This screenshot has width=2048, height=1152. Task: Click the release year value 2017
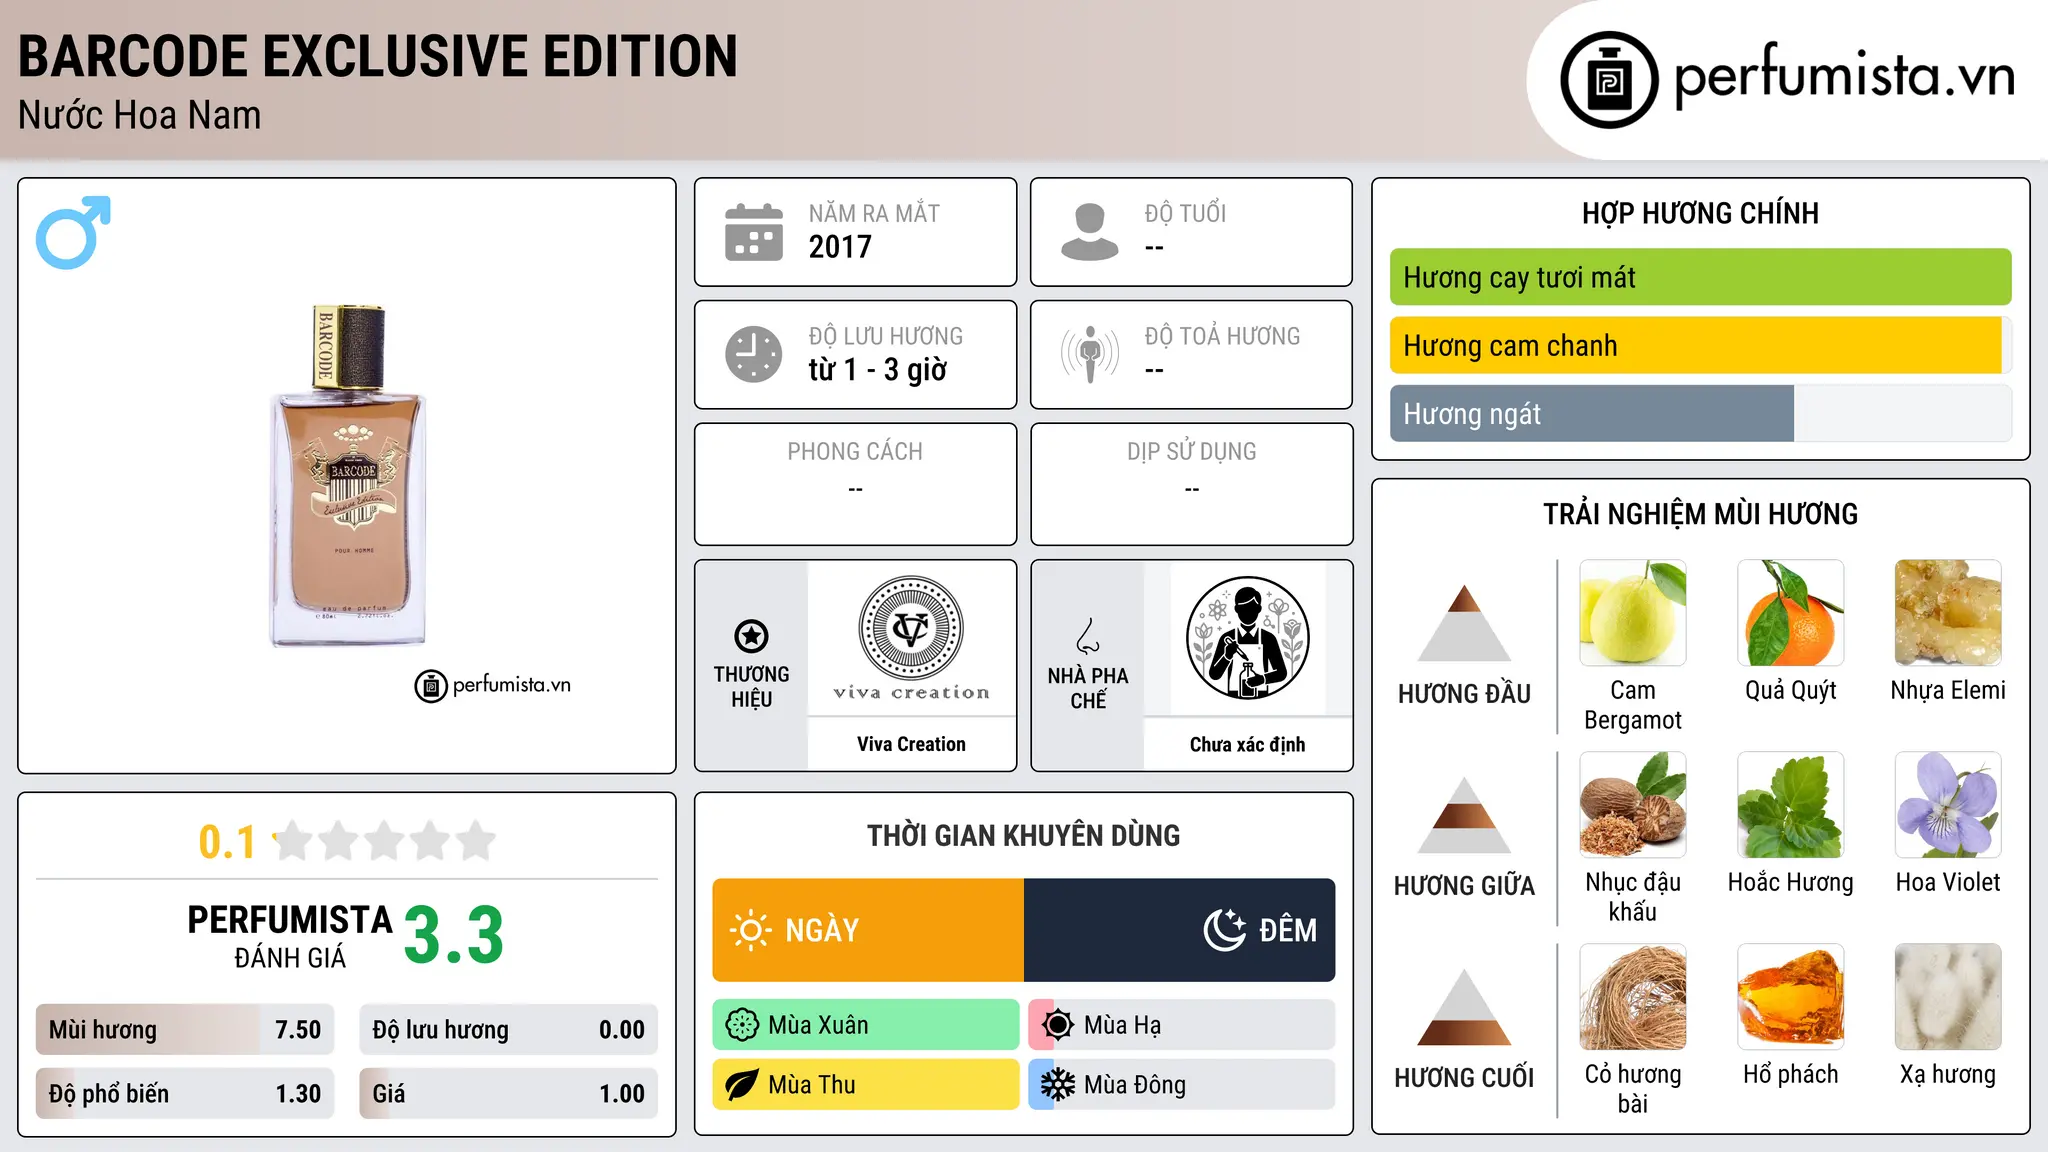[840, 247]
